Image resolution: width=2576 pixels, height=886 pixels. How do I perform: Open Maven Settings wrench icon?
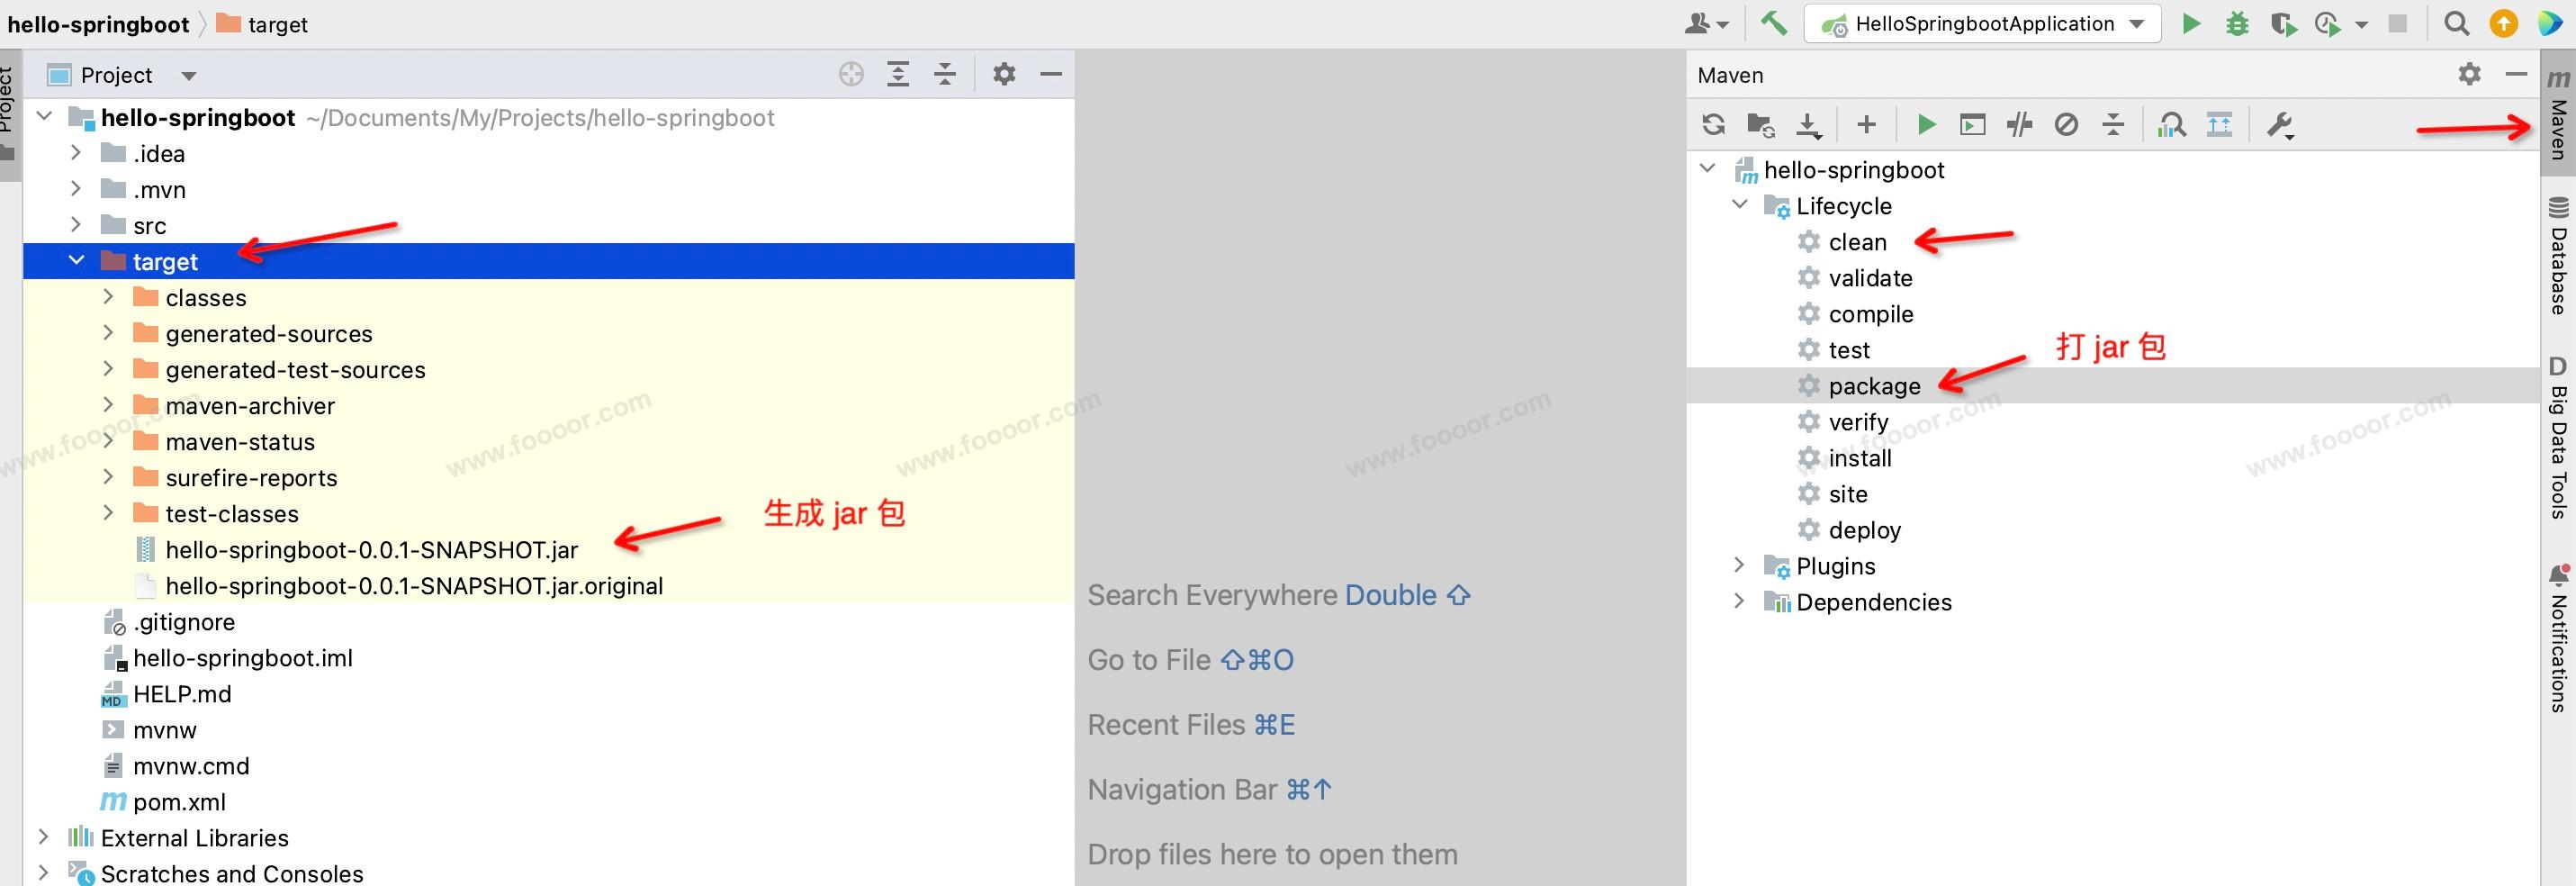point(2279,125)
